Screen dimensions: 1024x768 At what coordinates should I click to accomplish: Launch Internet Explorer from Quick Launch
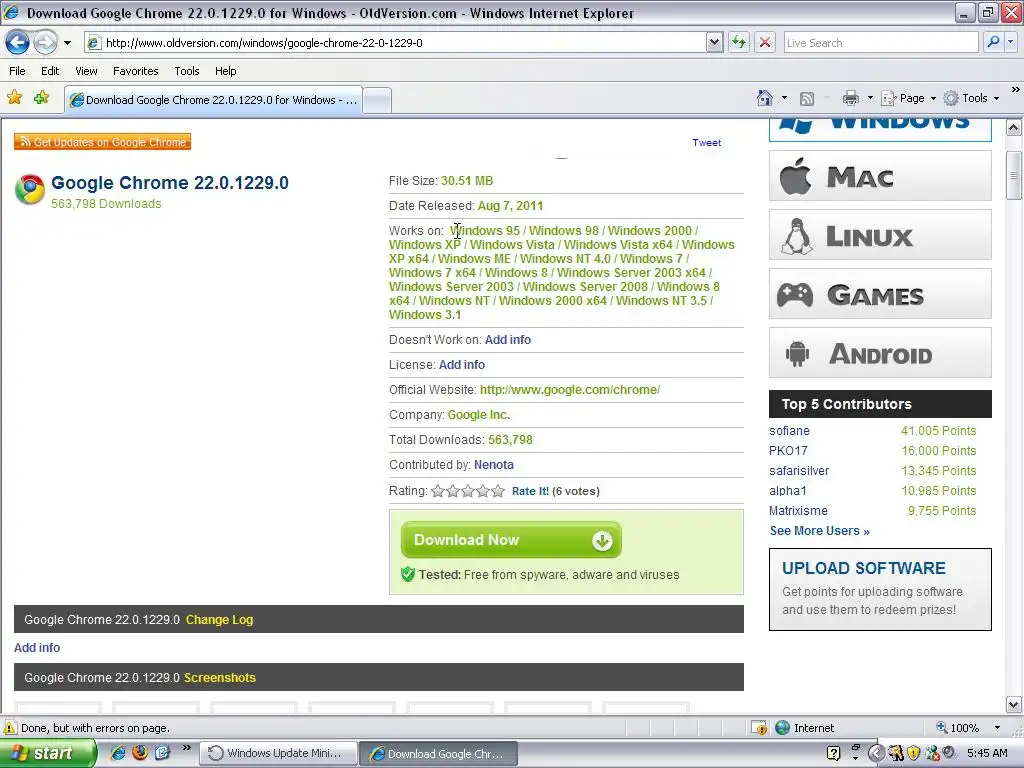pos(118,752)
